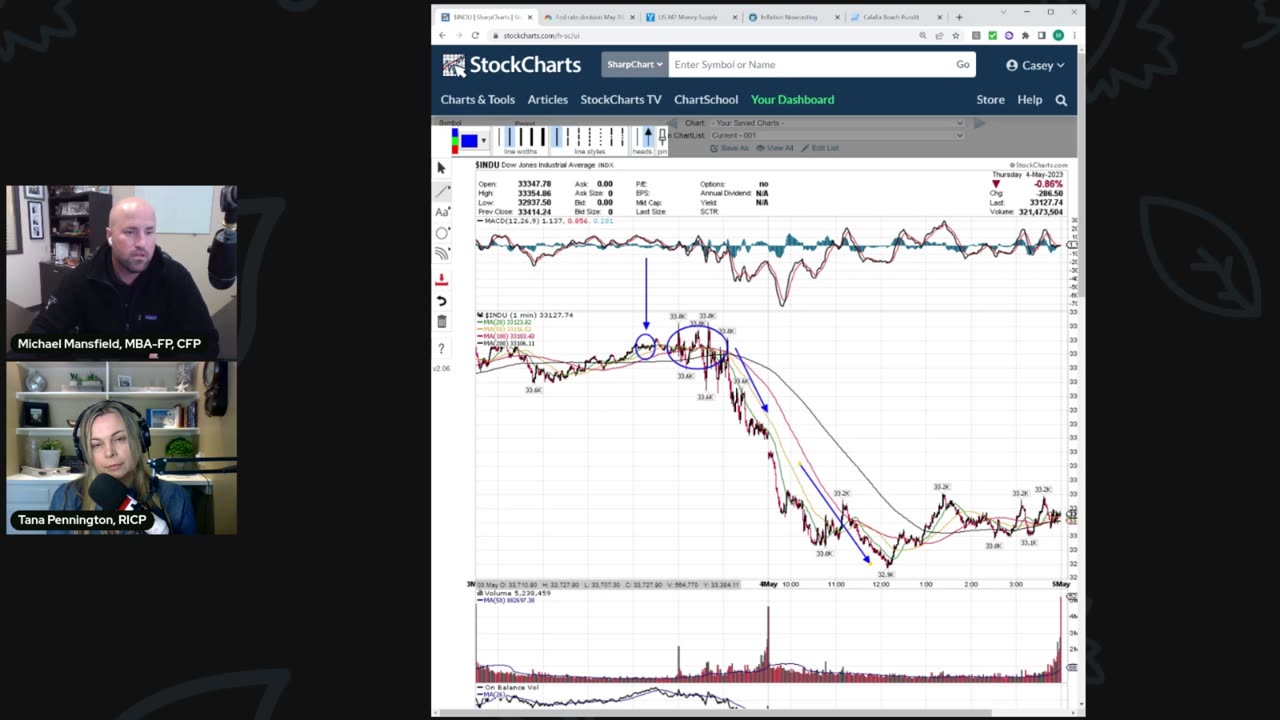Select the line drawing tool
1280x720 pixels.
pos(442,190)
